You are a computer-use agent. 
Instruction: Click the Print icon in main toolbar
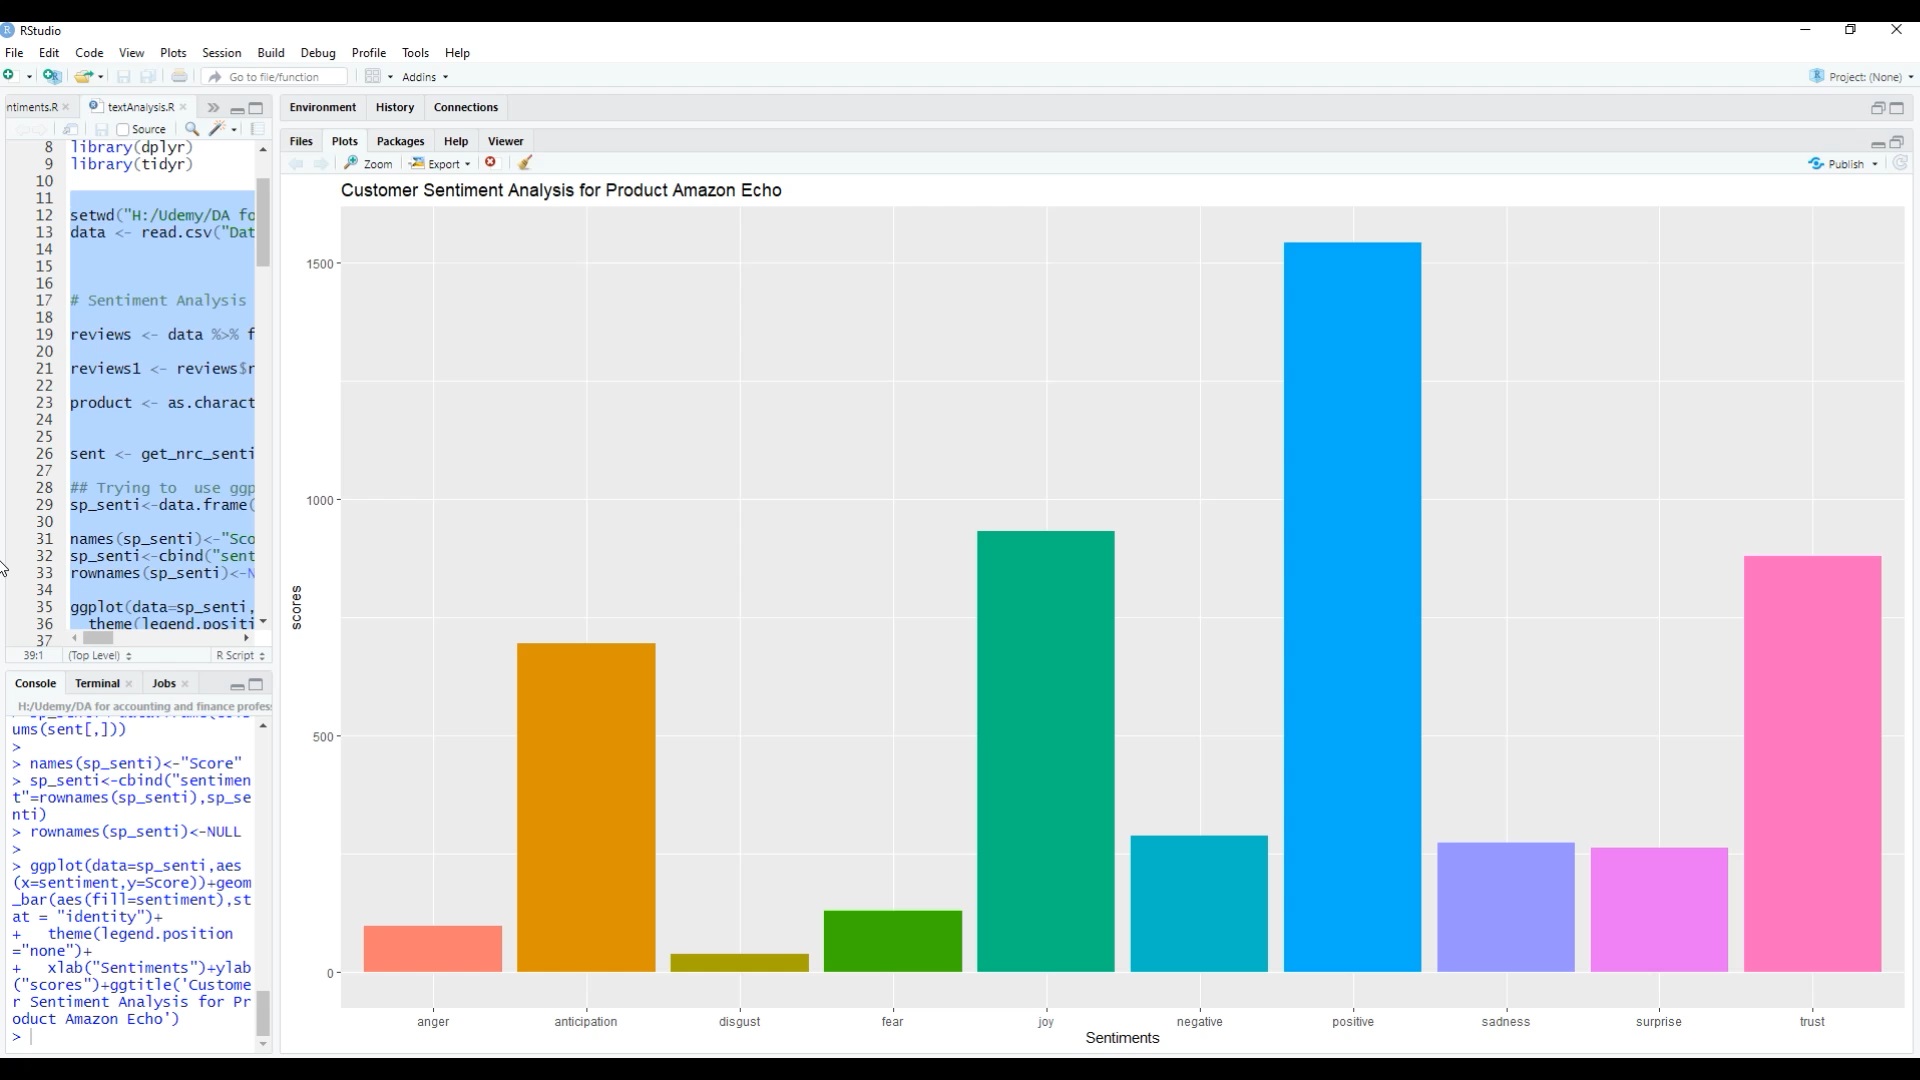point(180,76)
